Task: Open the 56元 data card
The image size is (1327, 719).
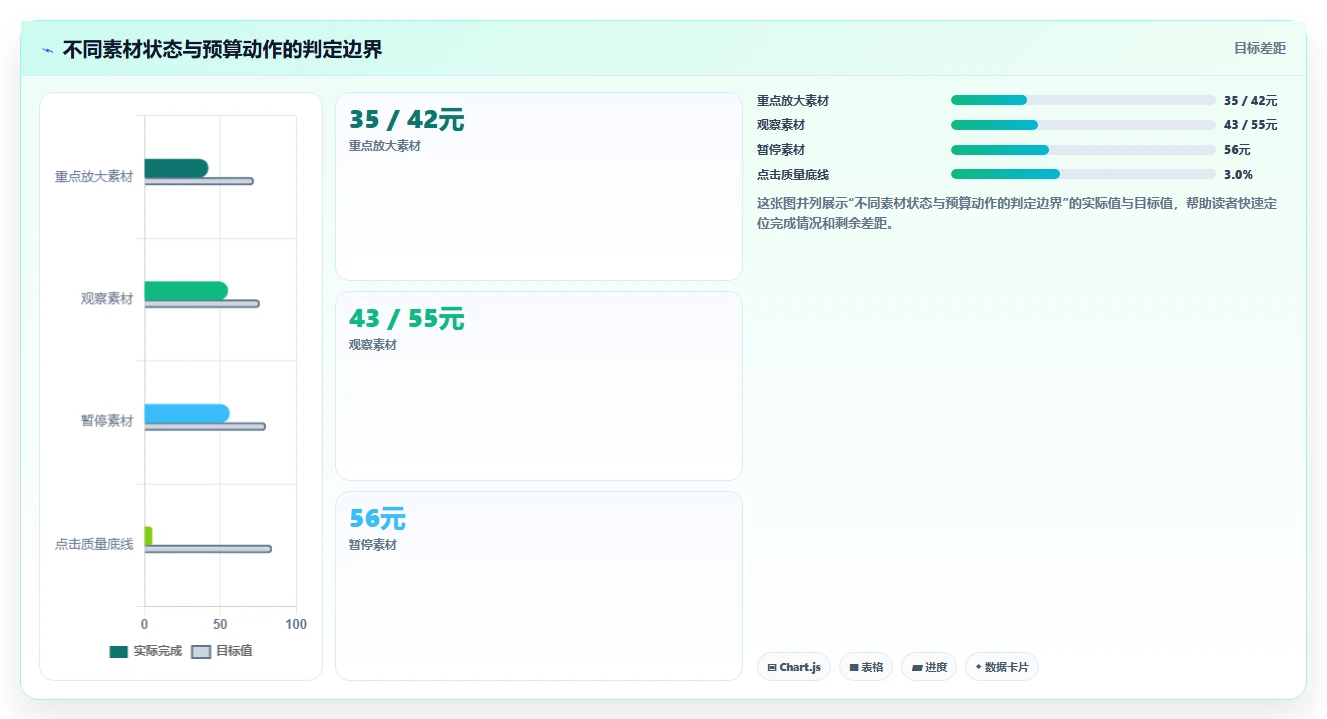Action: pos(539,586)
